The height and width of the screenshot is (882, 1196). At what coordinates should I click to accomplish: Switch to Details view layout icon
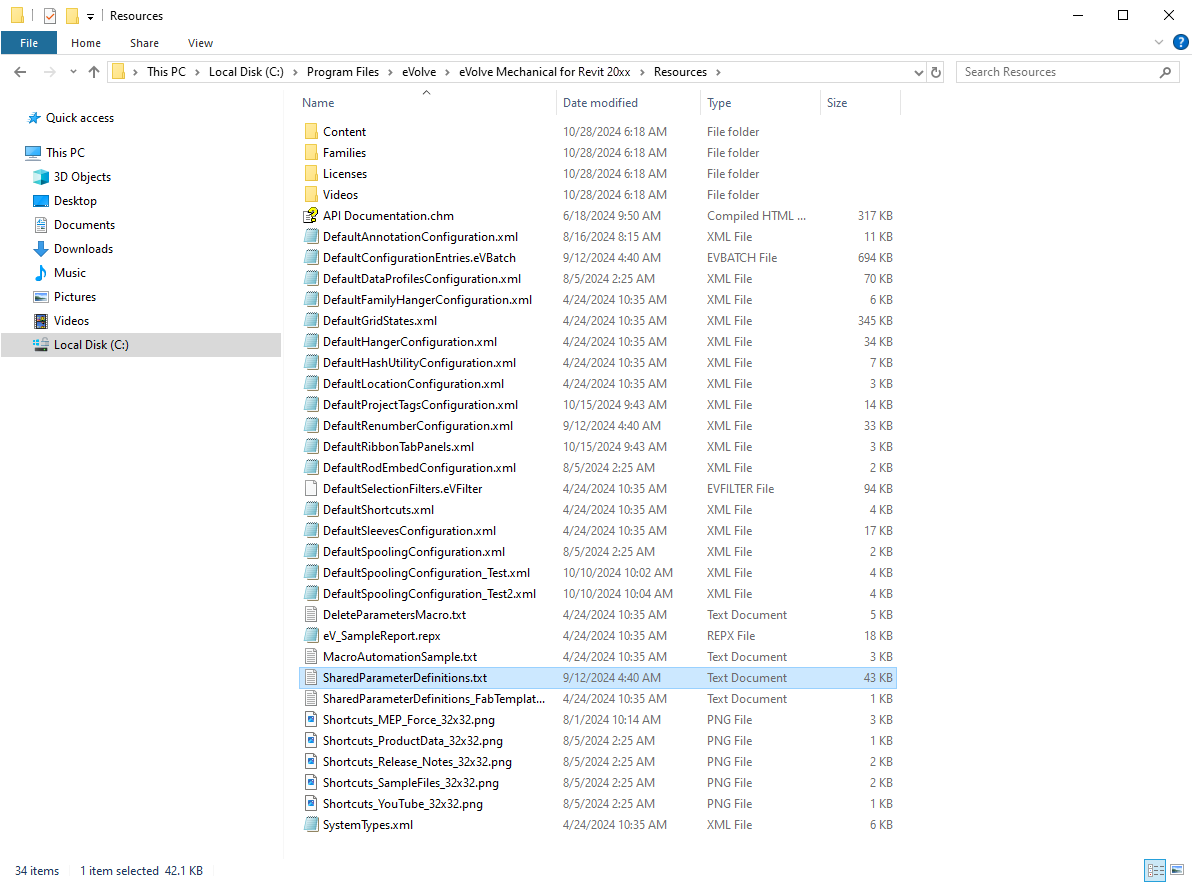[1156, 870]
